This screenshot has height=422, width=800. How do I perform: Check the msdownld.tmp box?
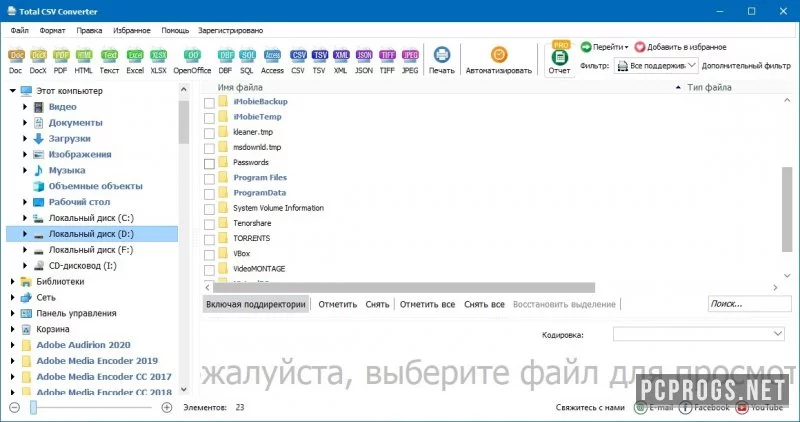click(209, 148)
